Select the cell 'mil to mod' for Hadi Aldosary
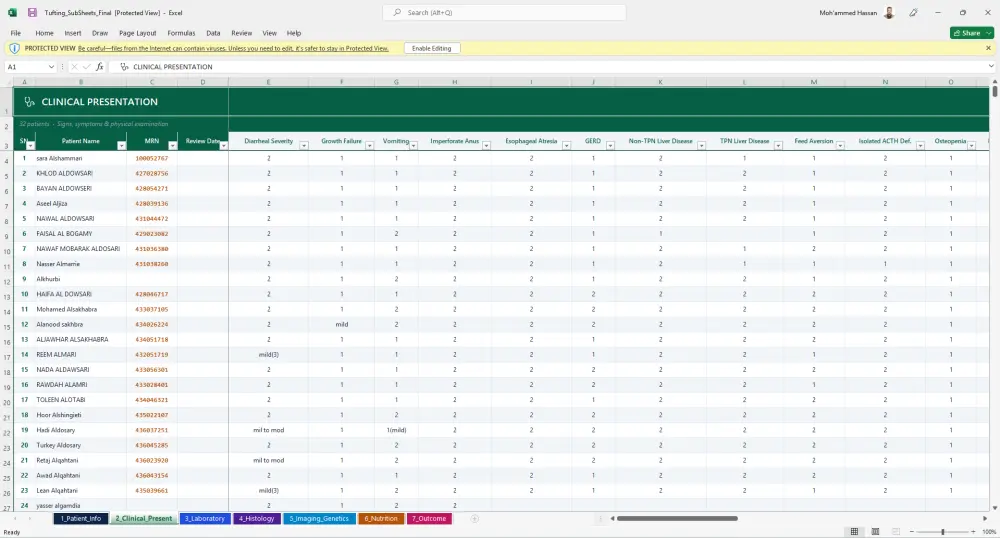This screenshot has height=538, width=1000. tap(268, 430)
